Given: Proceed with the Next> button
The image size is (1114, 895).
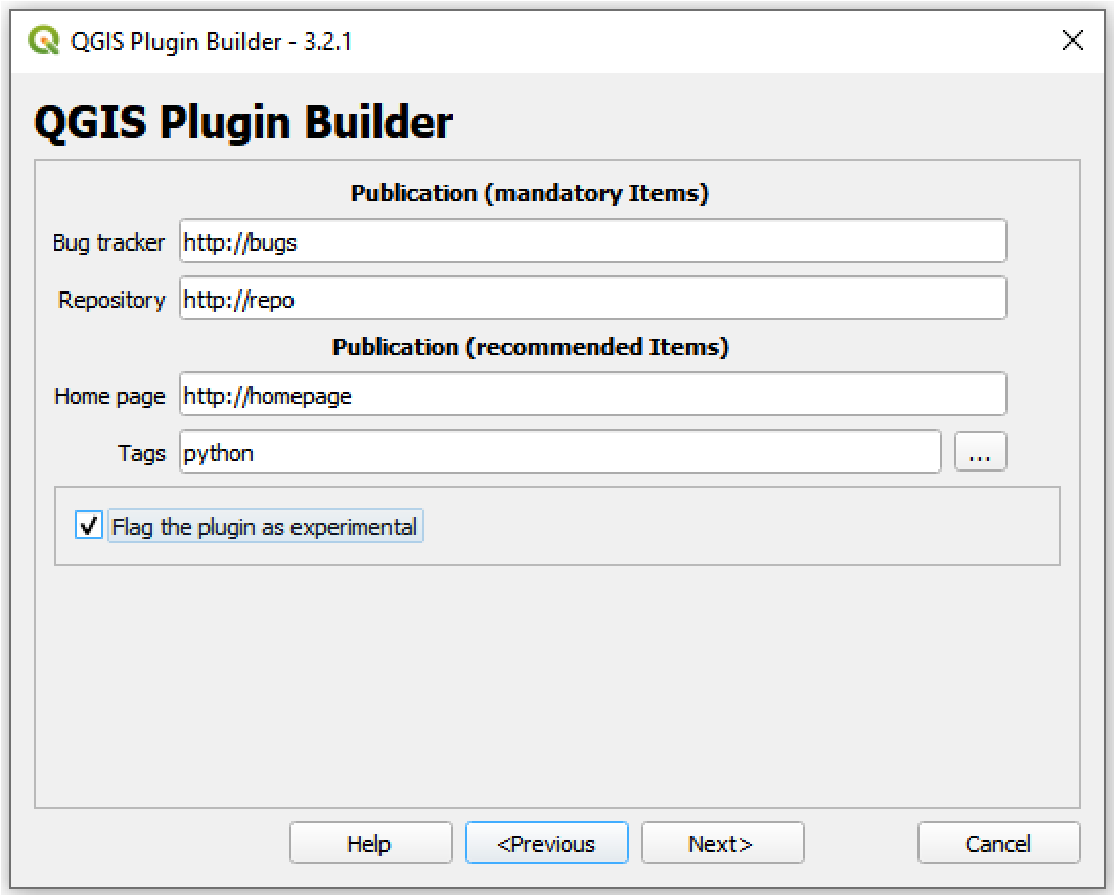Looking at the screenshot, I should (x=723, y=843).
